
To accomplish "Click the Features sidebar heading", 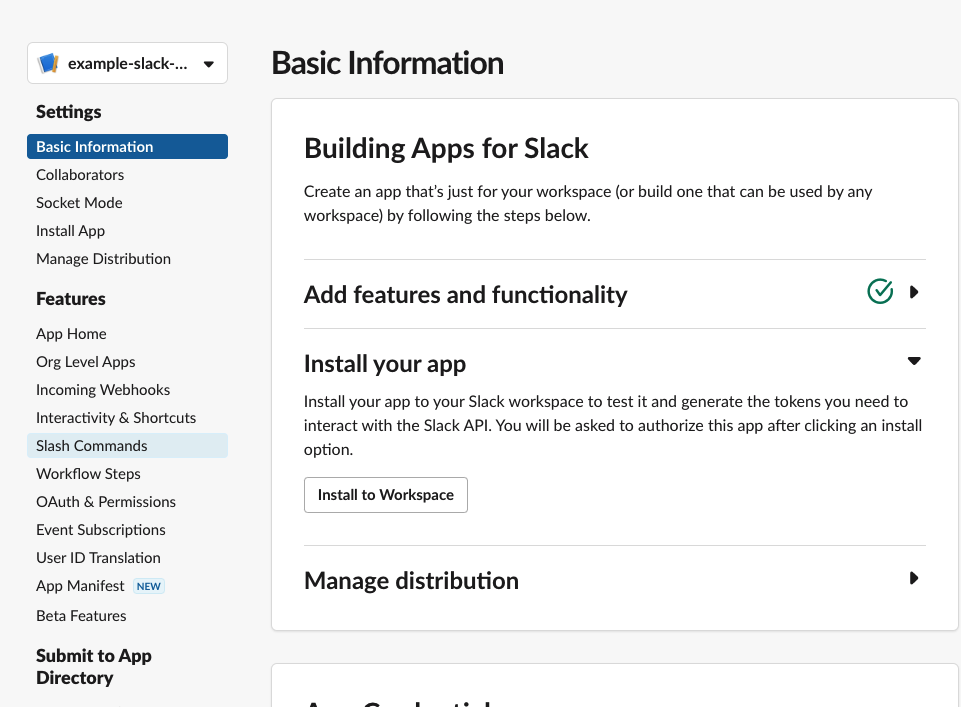I will coord(71,299).
